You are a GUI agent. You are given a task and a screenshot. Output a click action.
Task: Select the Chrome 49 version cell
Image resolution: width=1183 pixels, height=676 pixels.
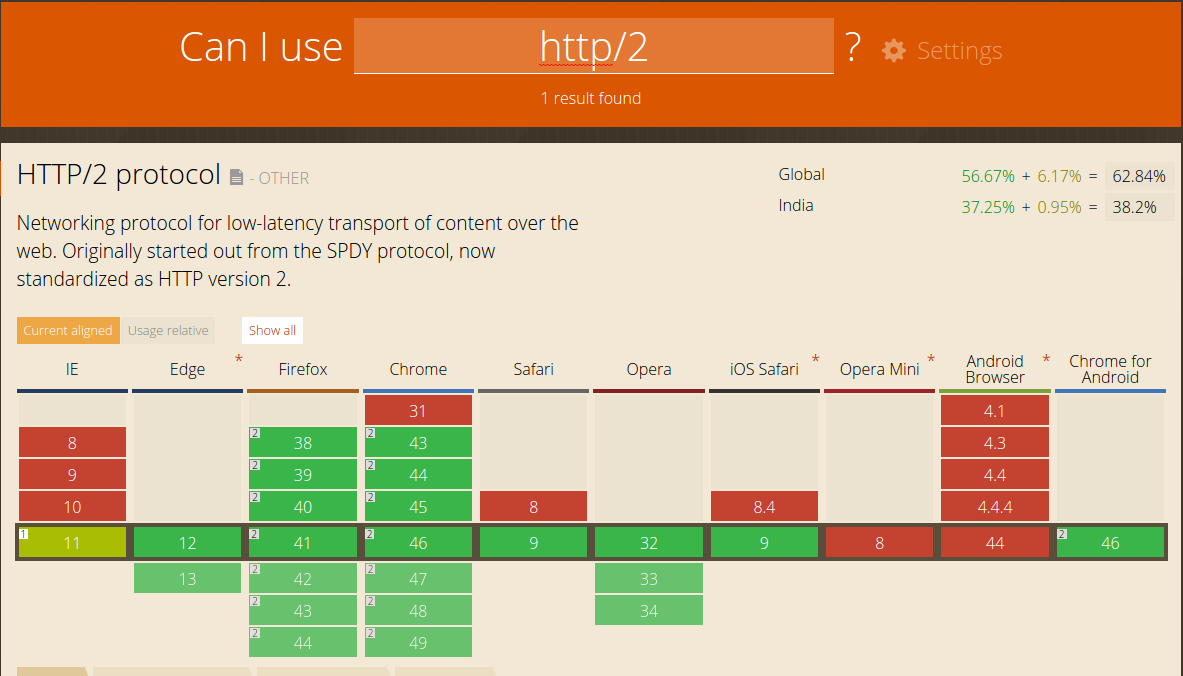418,642
